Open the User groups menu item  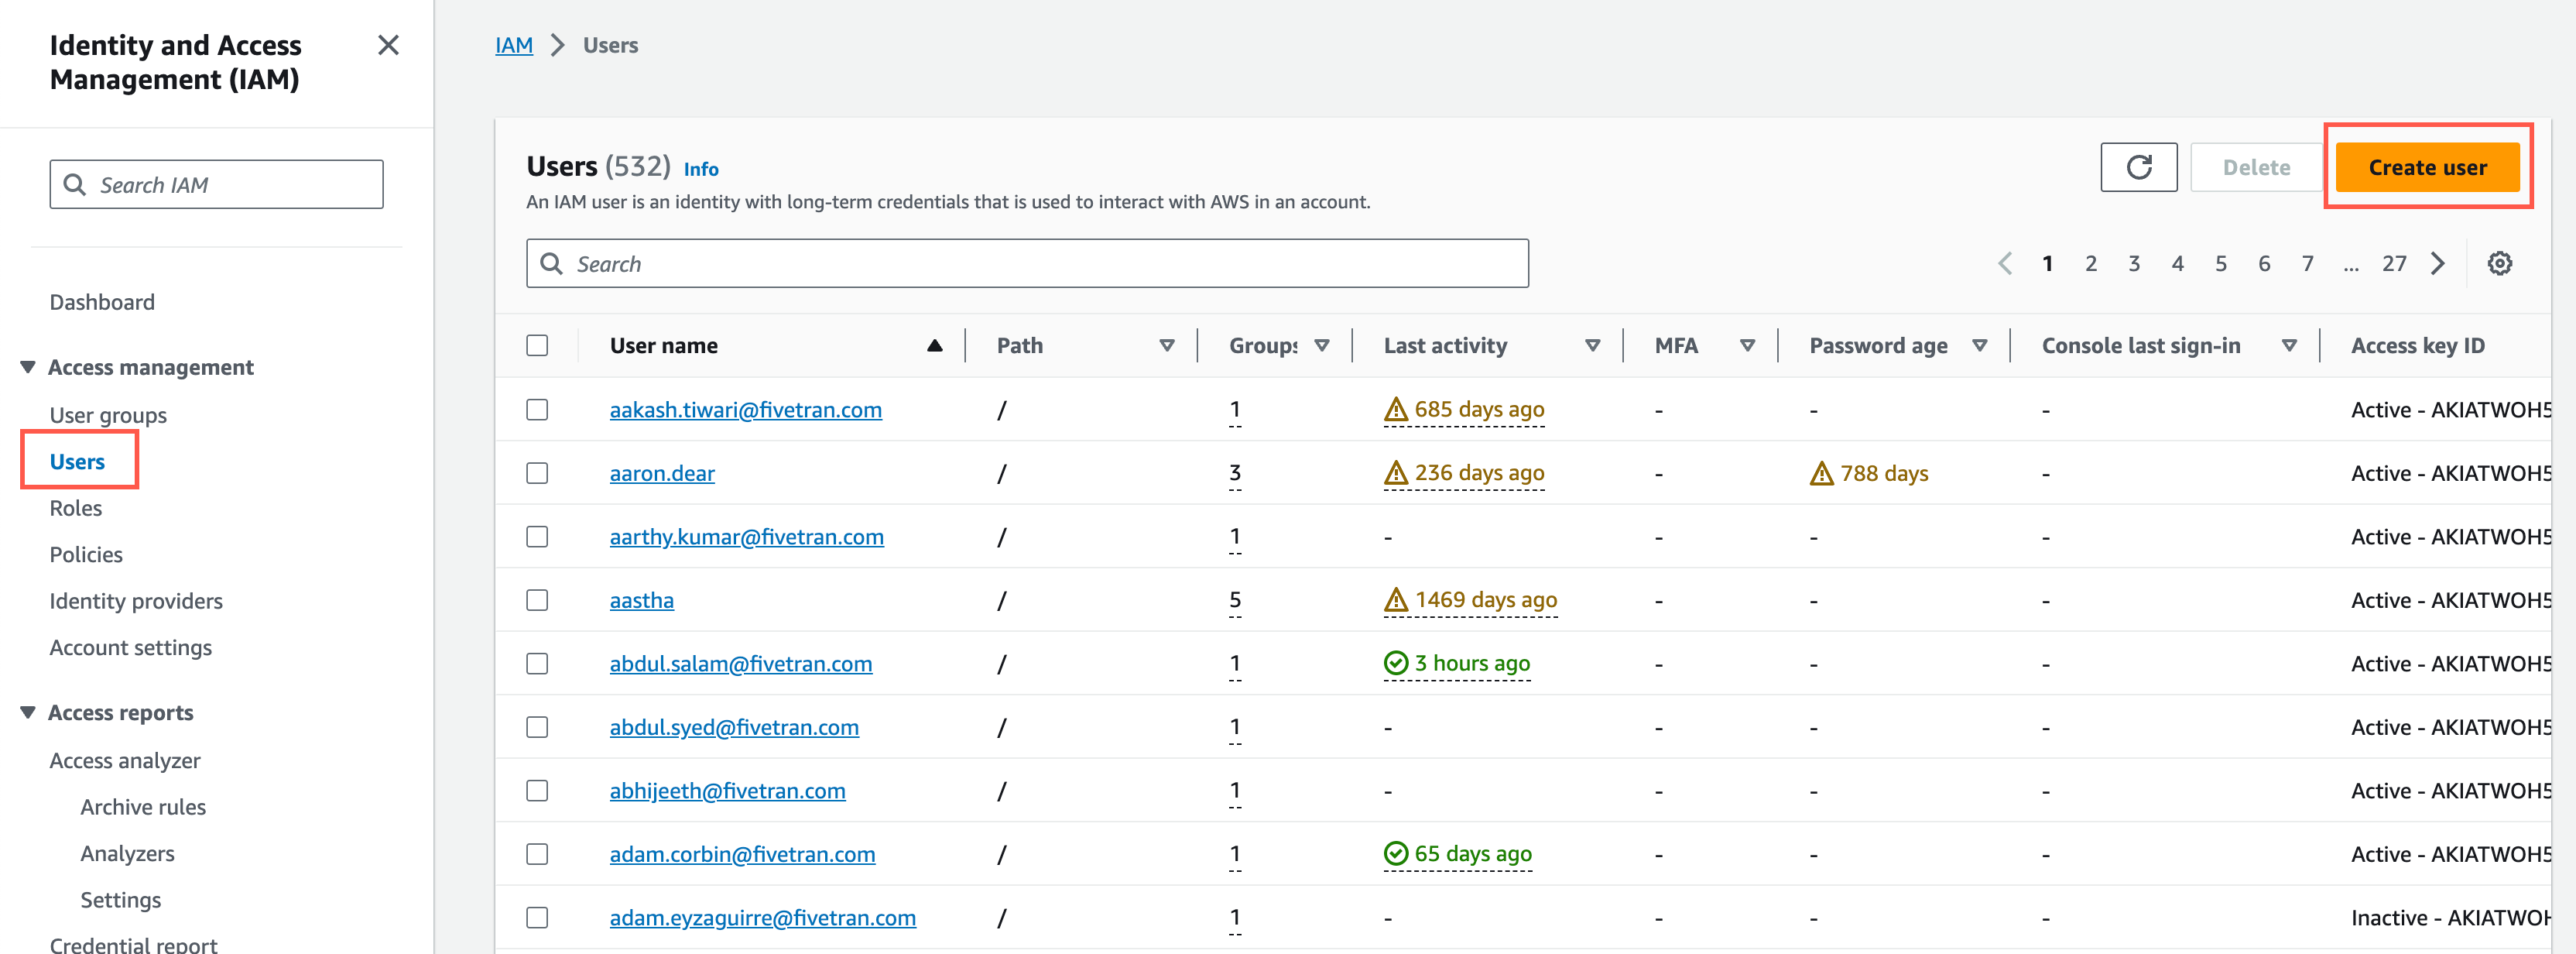[x=110, y=414]
